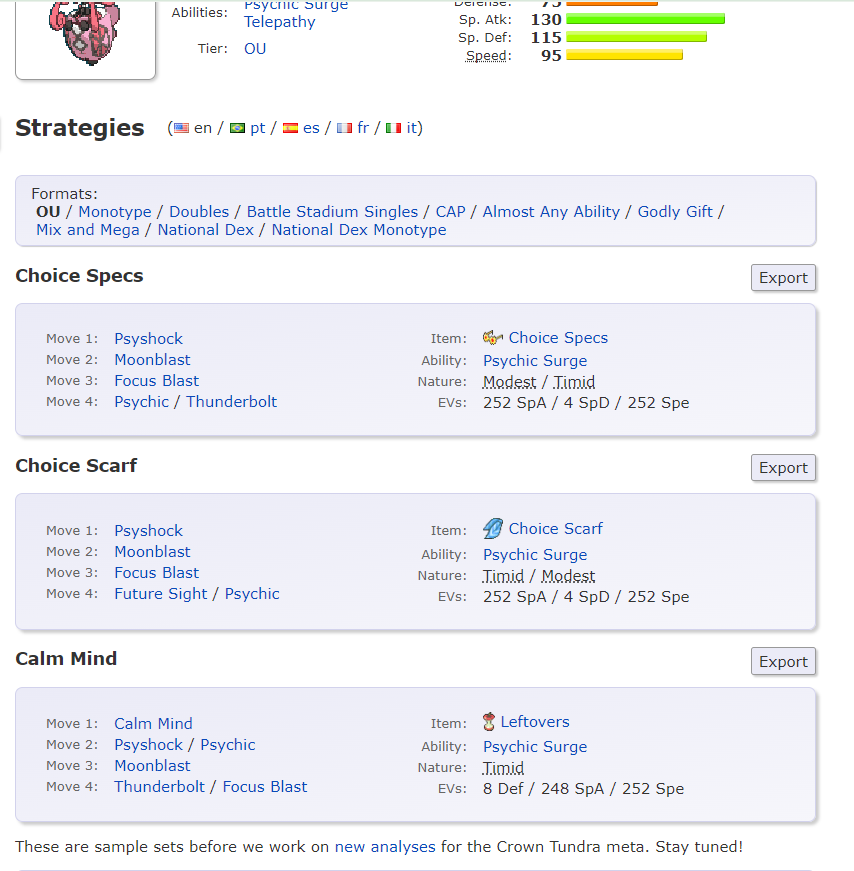Export the Calm Mind set
Viewport: 854px width, 871px height.
[x=783, y=661]
